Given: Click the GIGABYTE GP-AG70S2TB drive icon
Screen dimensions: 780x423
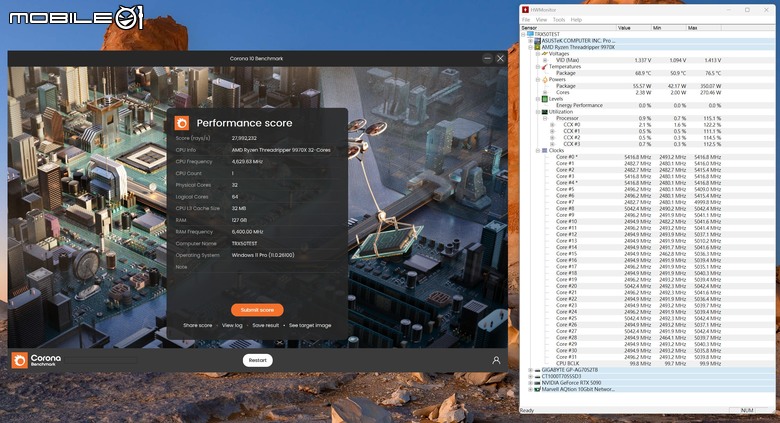Looking at the screenshot, I should tap(537, 370).
